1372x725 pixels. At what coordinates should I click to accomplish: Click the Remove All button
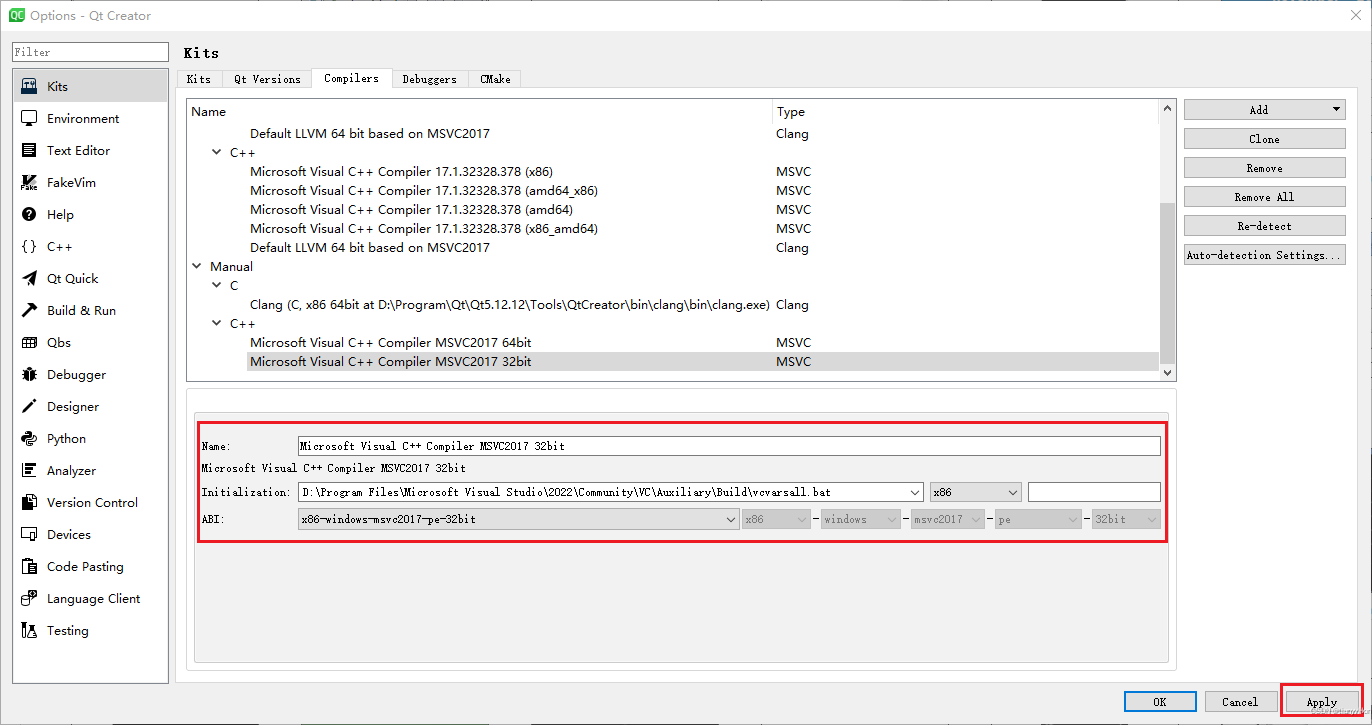[1264, 197]
